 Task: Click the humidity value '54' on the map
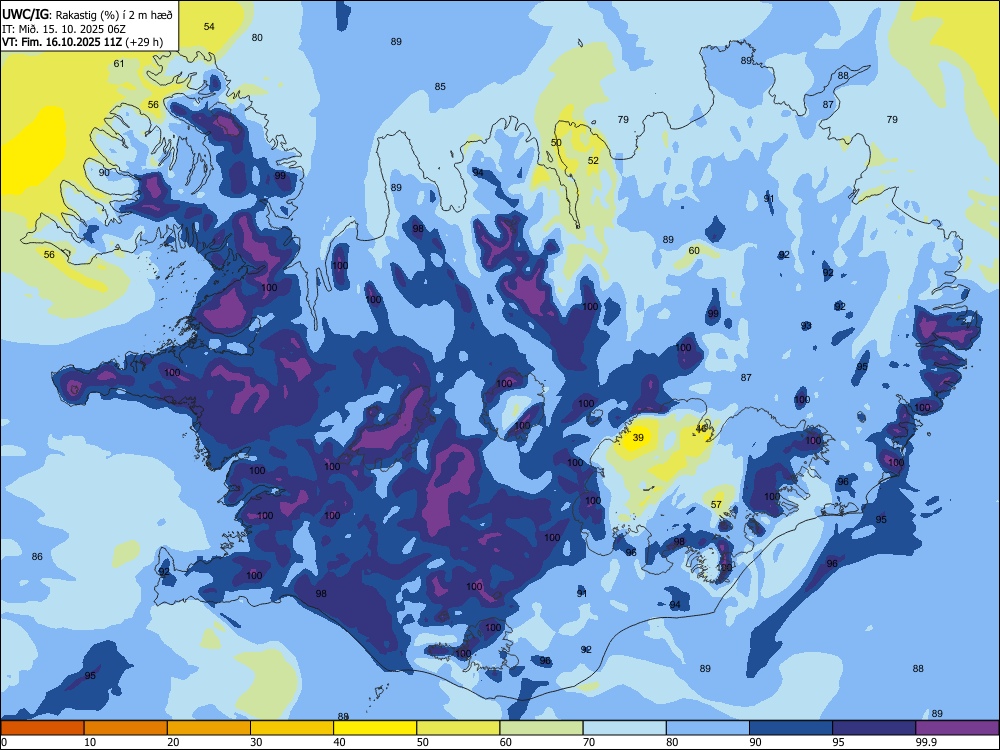point(209,26)
